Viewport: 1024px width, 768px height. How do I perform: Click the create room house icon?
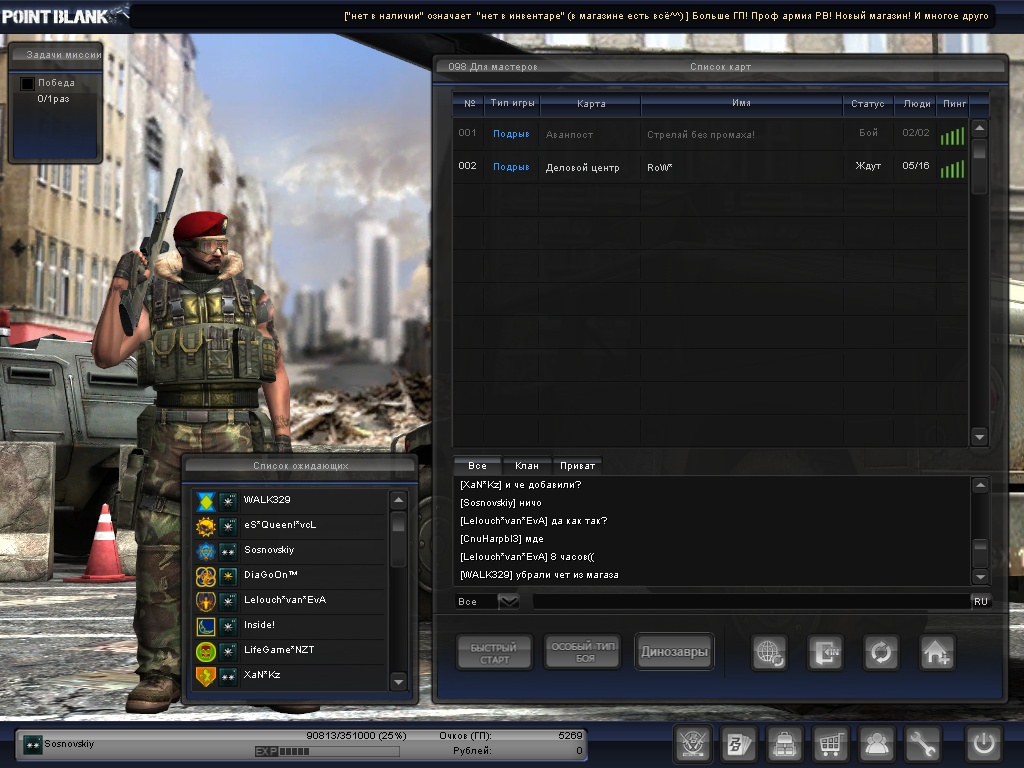click(x=937, y=653)
